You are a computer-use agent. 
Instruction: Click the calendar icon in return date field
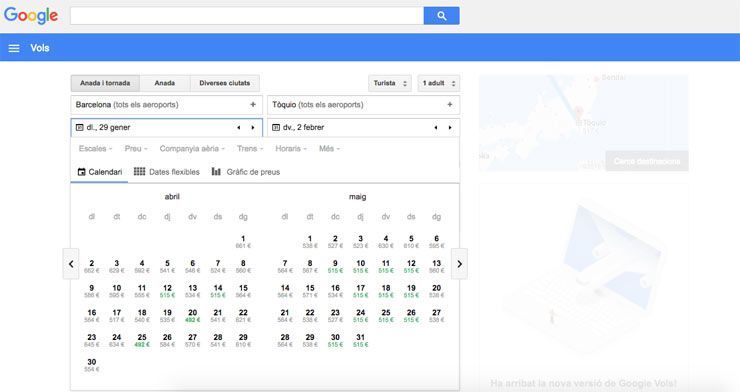pos(276,127)
